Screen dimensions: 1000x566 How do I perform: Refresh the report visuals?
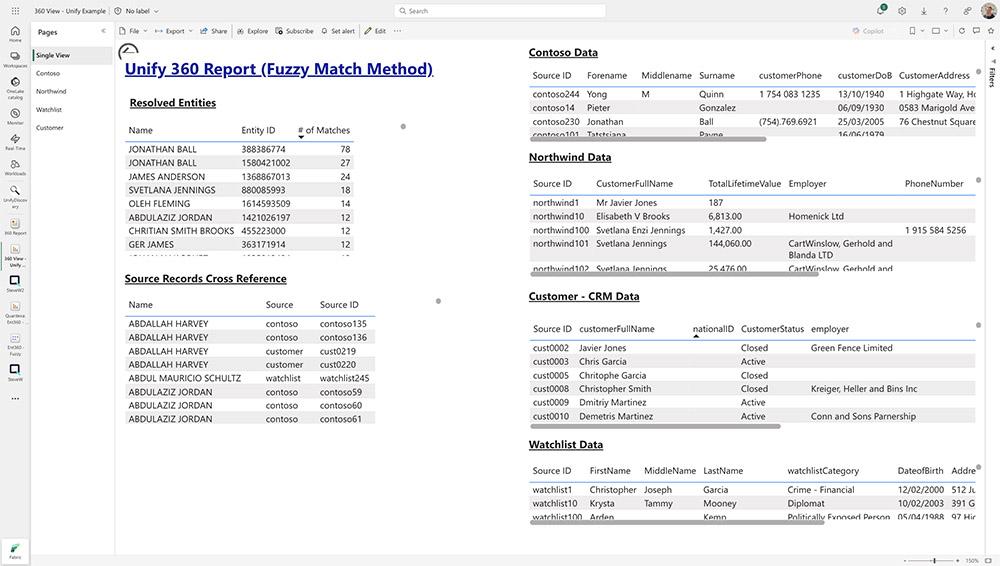click(x=962, y=31)
